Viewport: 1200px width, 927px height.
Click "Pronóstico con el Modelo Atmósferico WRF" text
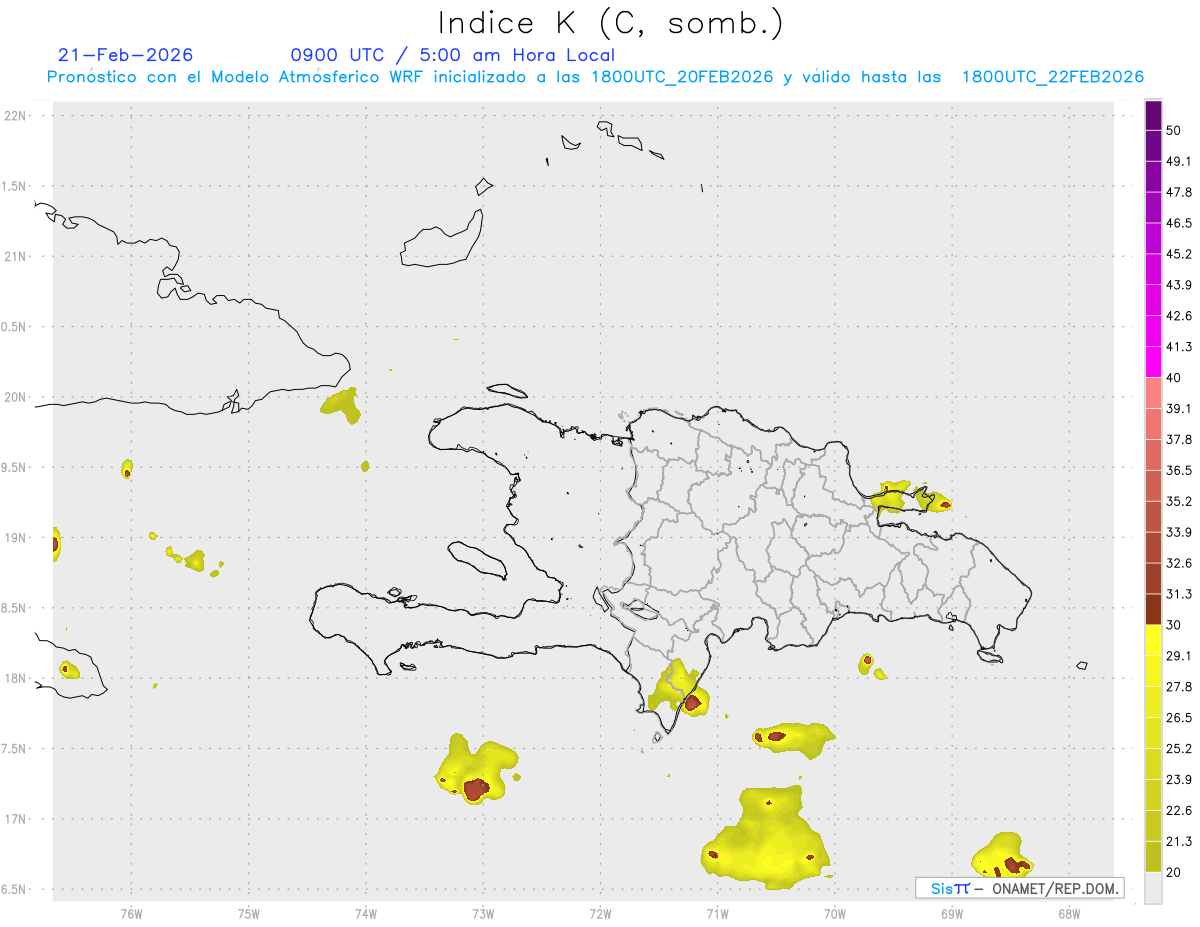point(236,77)
